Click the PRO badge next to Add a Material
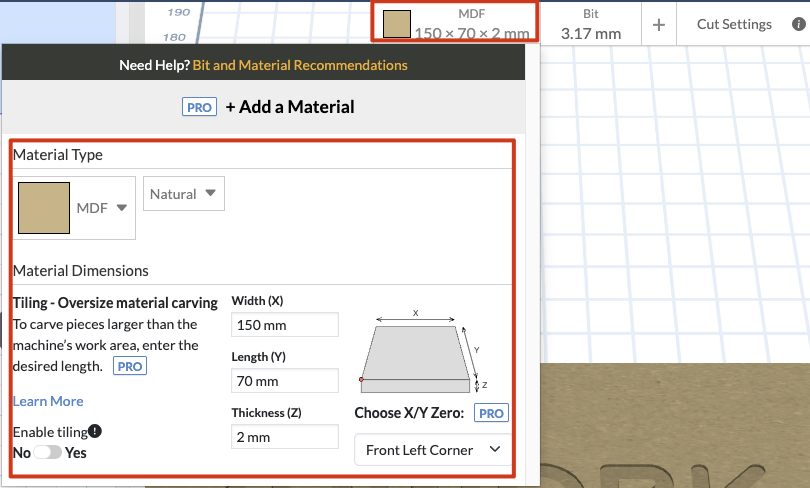810x488 pixels. coord(200,107)
